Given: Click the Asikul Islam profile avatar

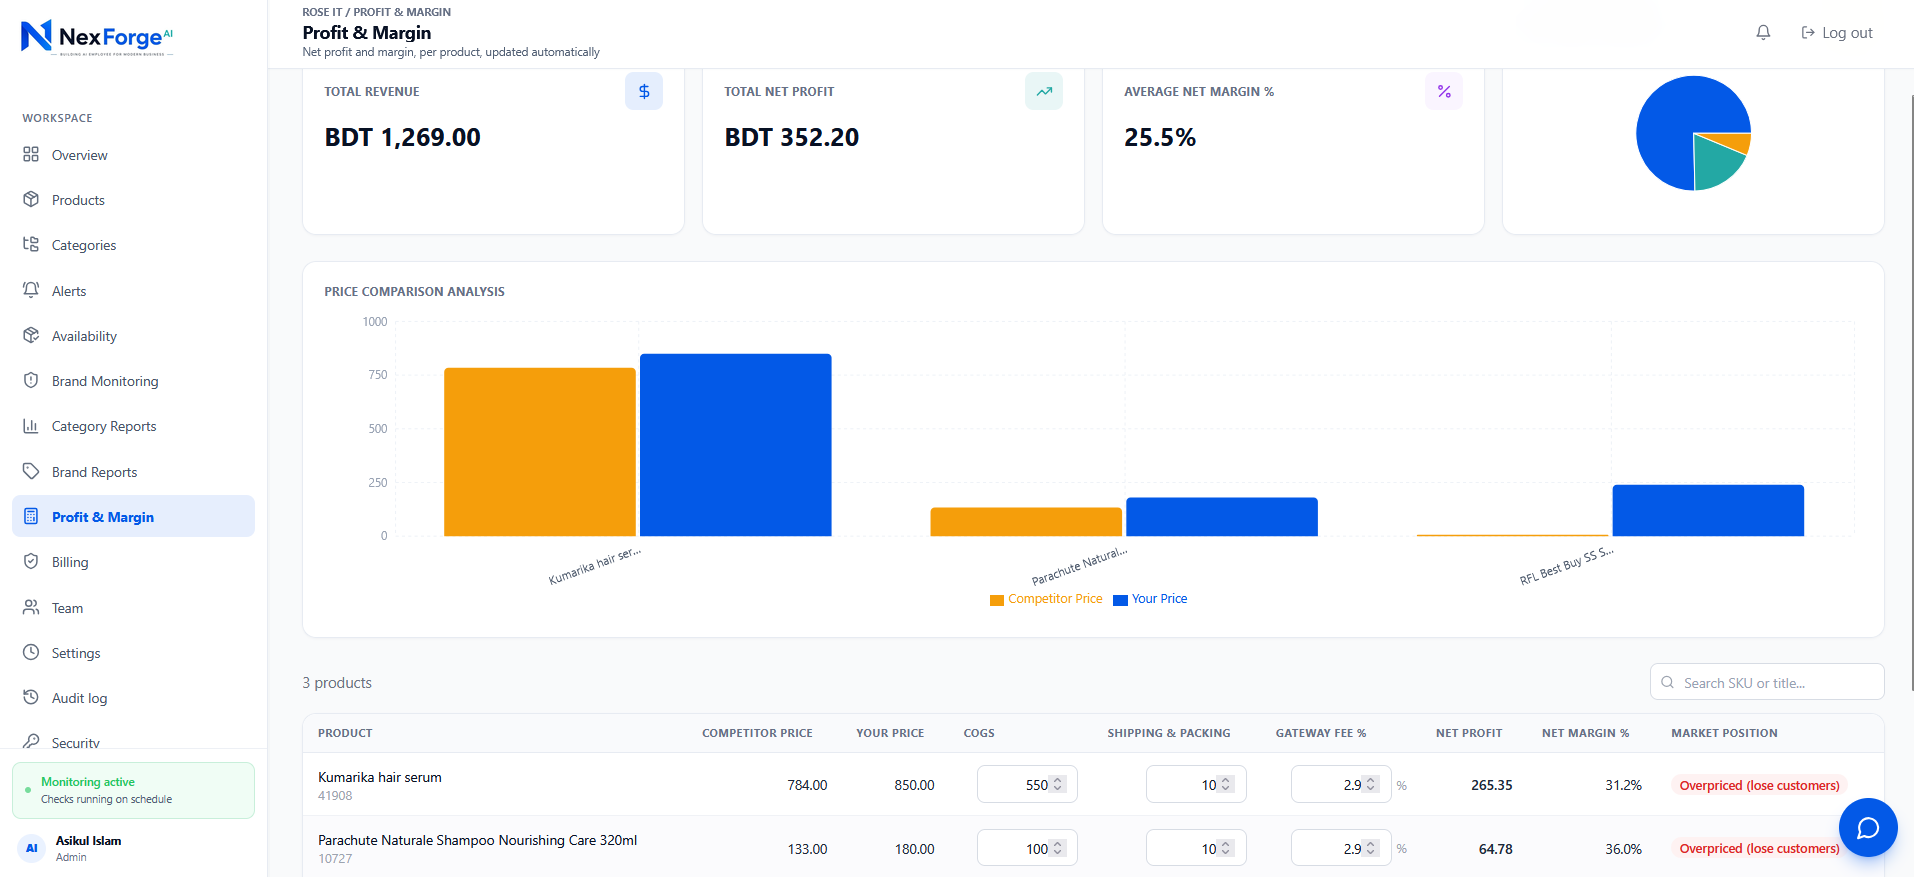Looking at the screenshot, I should (31, 848).
